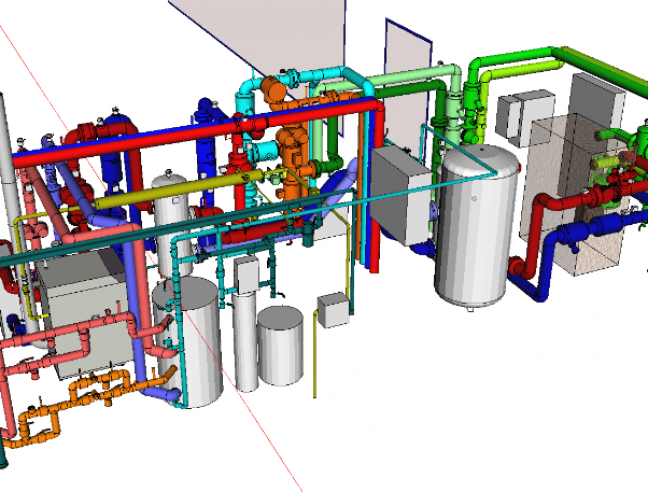Select the short wide white cylinder tank

click(280, 345)
